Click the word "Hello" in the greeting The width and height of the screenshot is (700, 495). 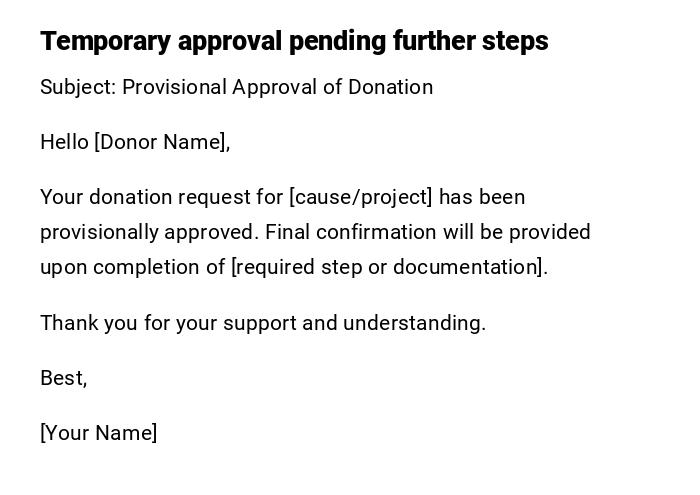64,142
